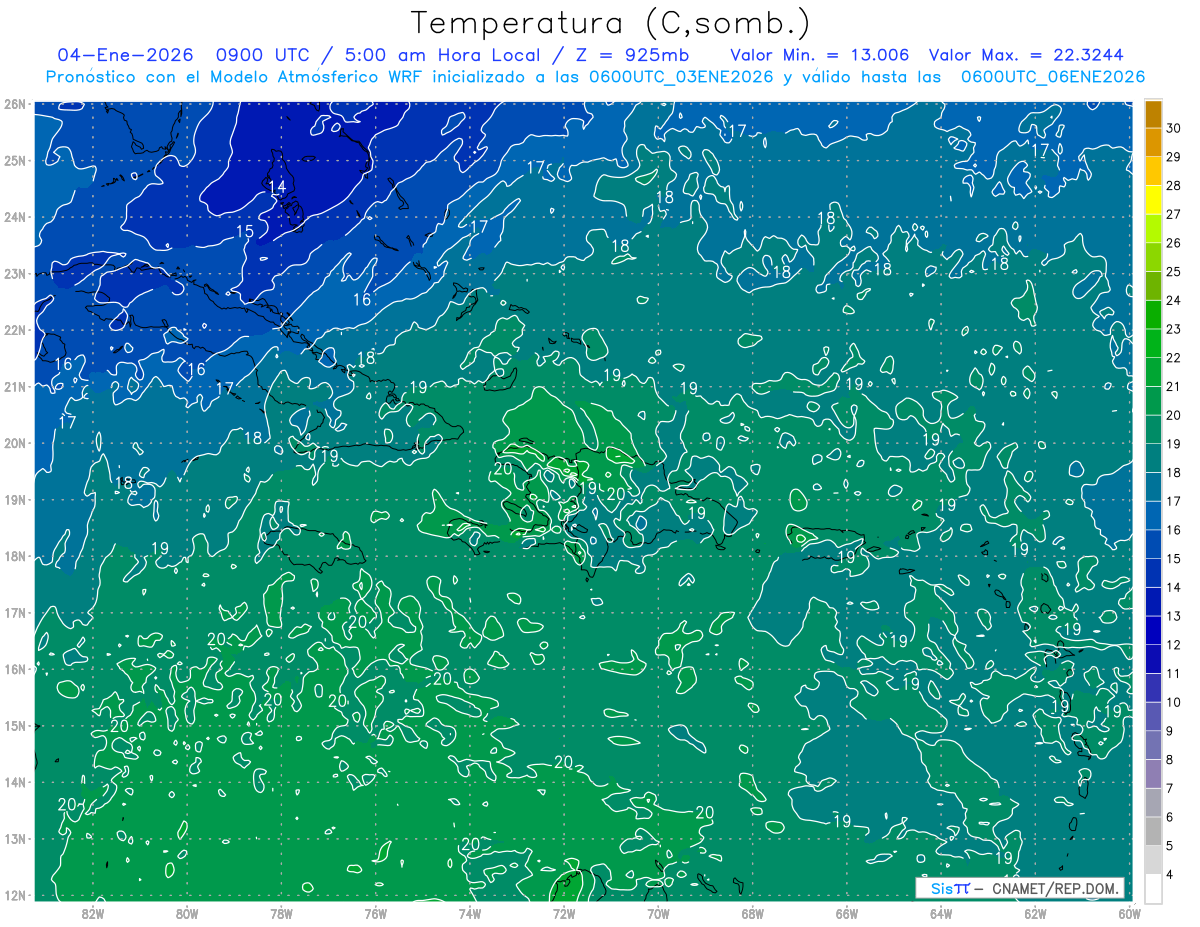Pick the yellow swatch between 27 and 28
The height and width of the screenshot is (927, 1200).
1154,200
